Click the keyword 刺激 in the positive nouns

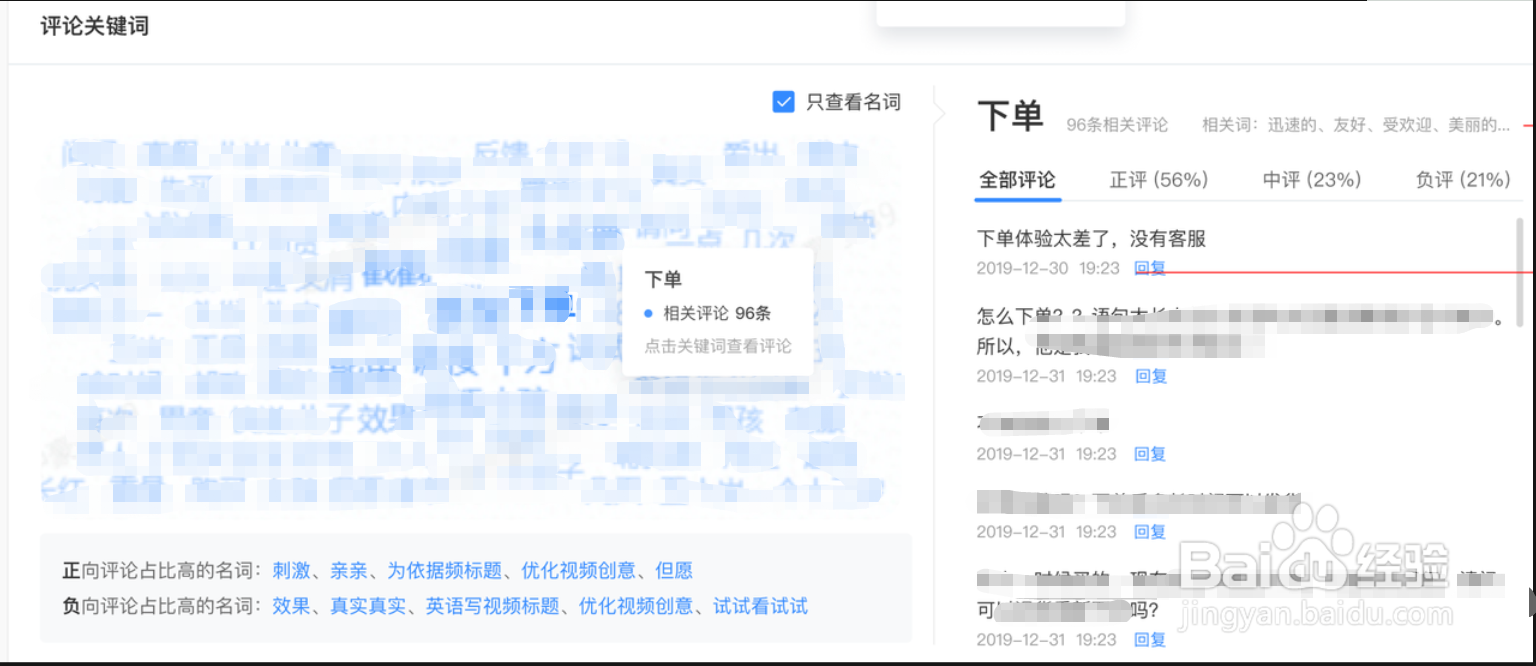coord(292,571)
